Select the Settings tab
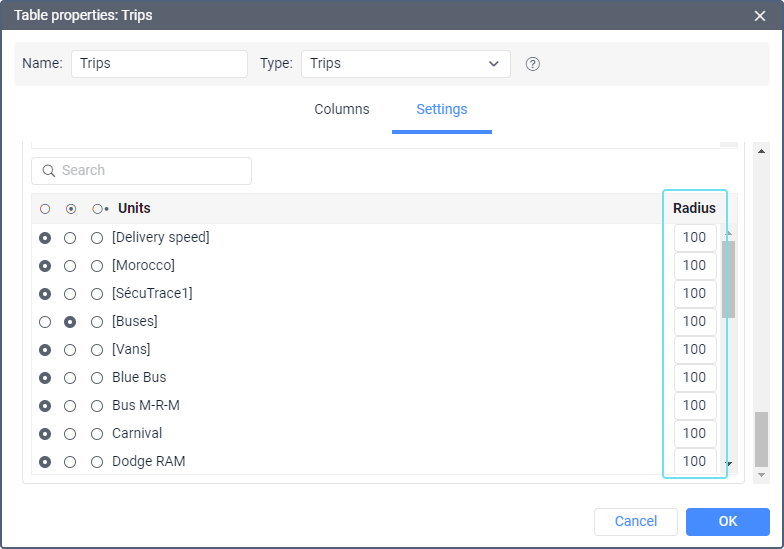The image size is (784, 549). [442, 109]
